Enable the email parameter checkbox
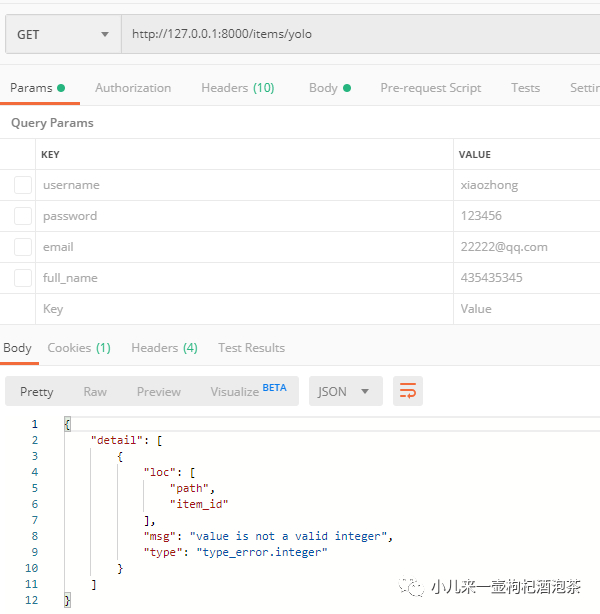This screenshot has height=614, width=600. [22, 247]
